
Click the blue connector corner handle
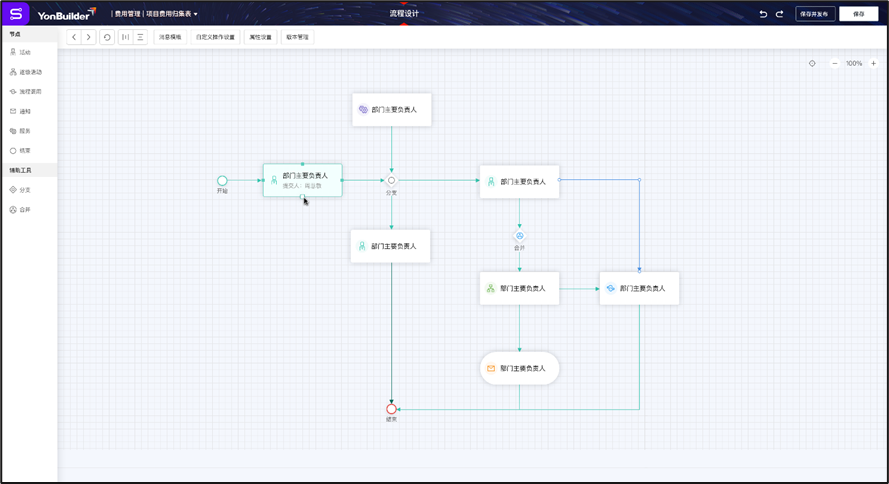coord(640,180)
